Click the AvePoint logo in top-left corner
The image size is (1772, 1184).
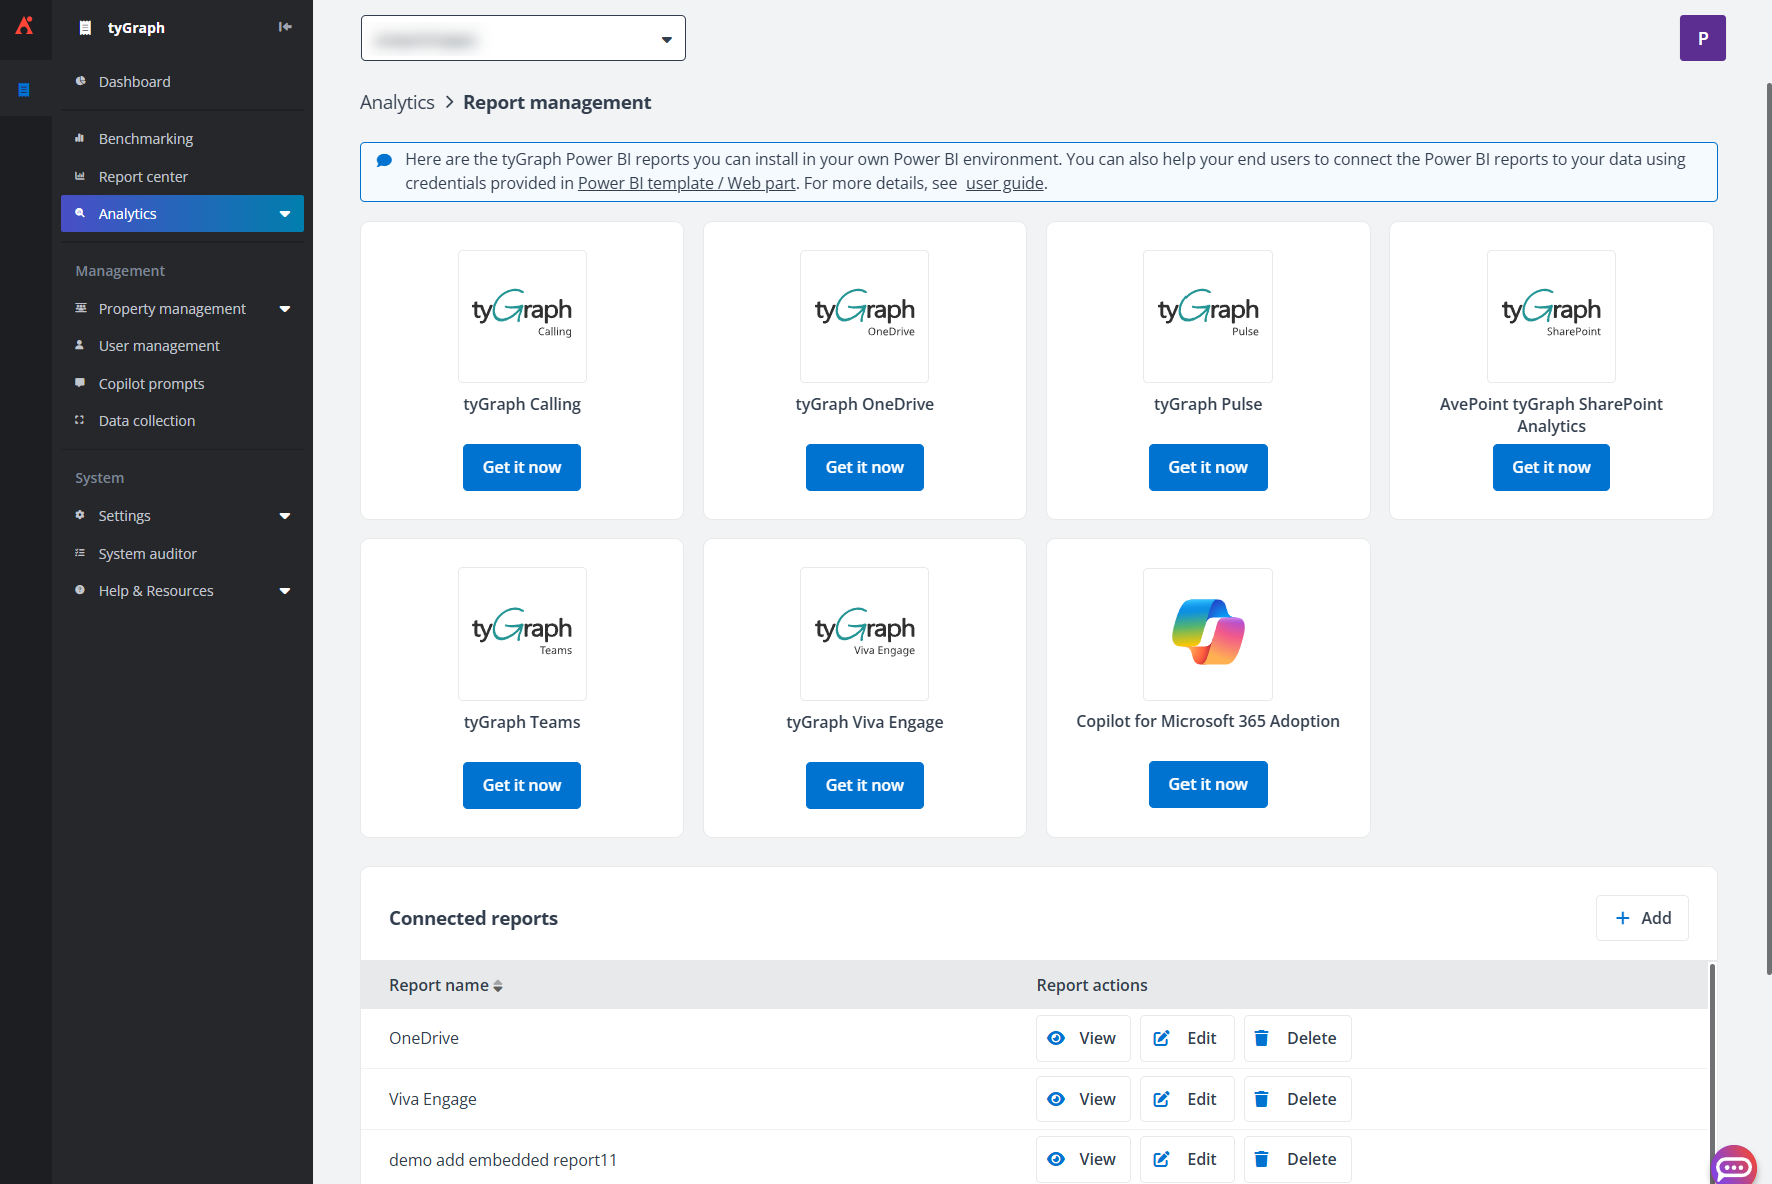pyautogui.click(x=25, y=25)
